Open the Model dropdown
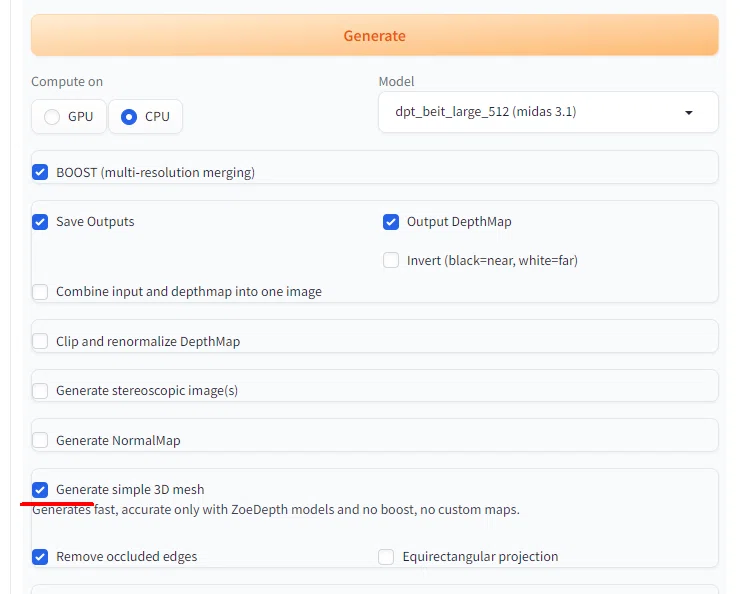The height and width of the screenshot is (594, 746). tap(548, 112)
